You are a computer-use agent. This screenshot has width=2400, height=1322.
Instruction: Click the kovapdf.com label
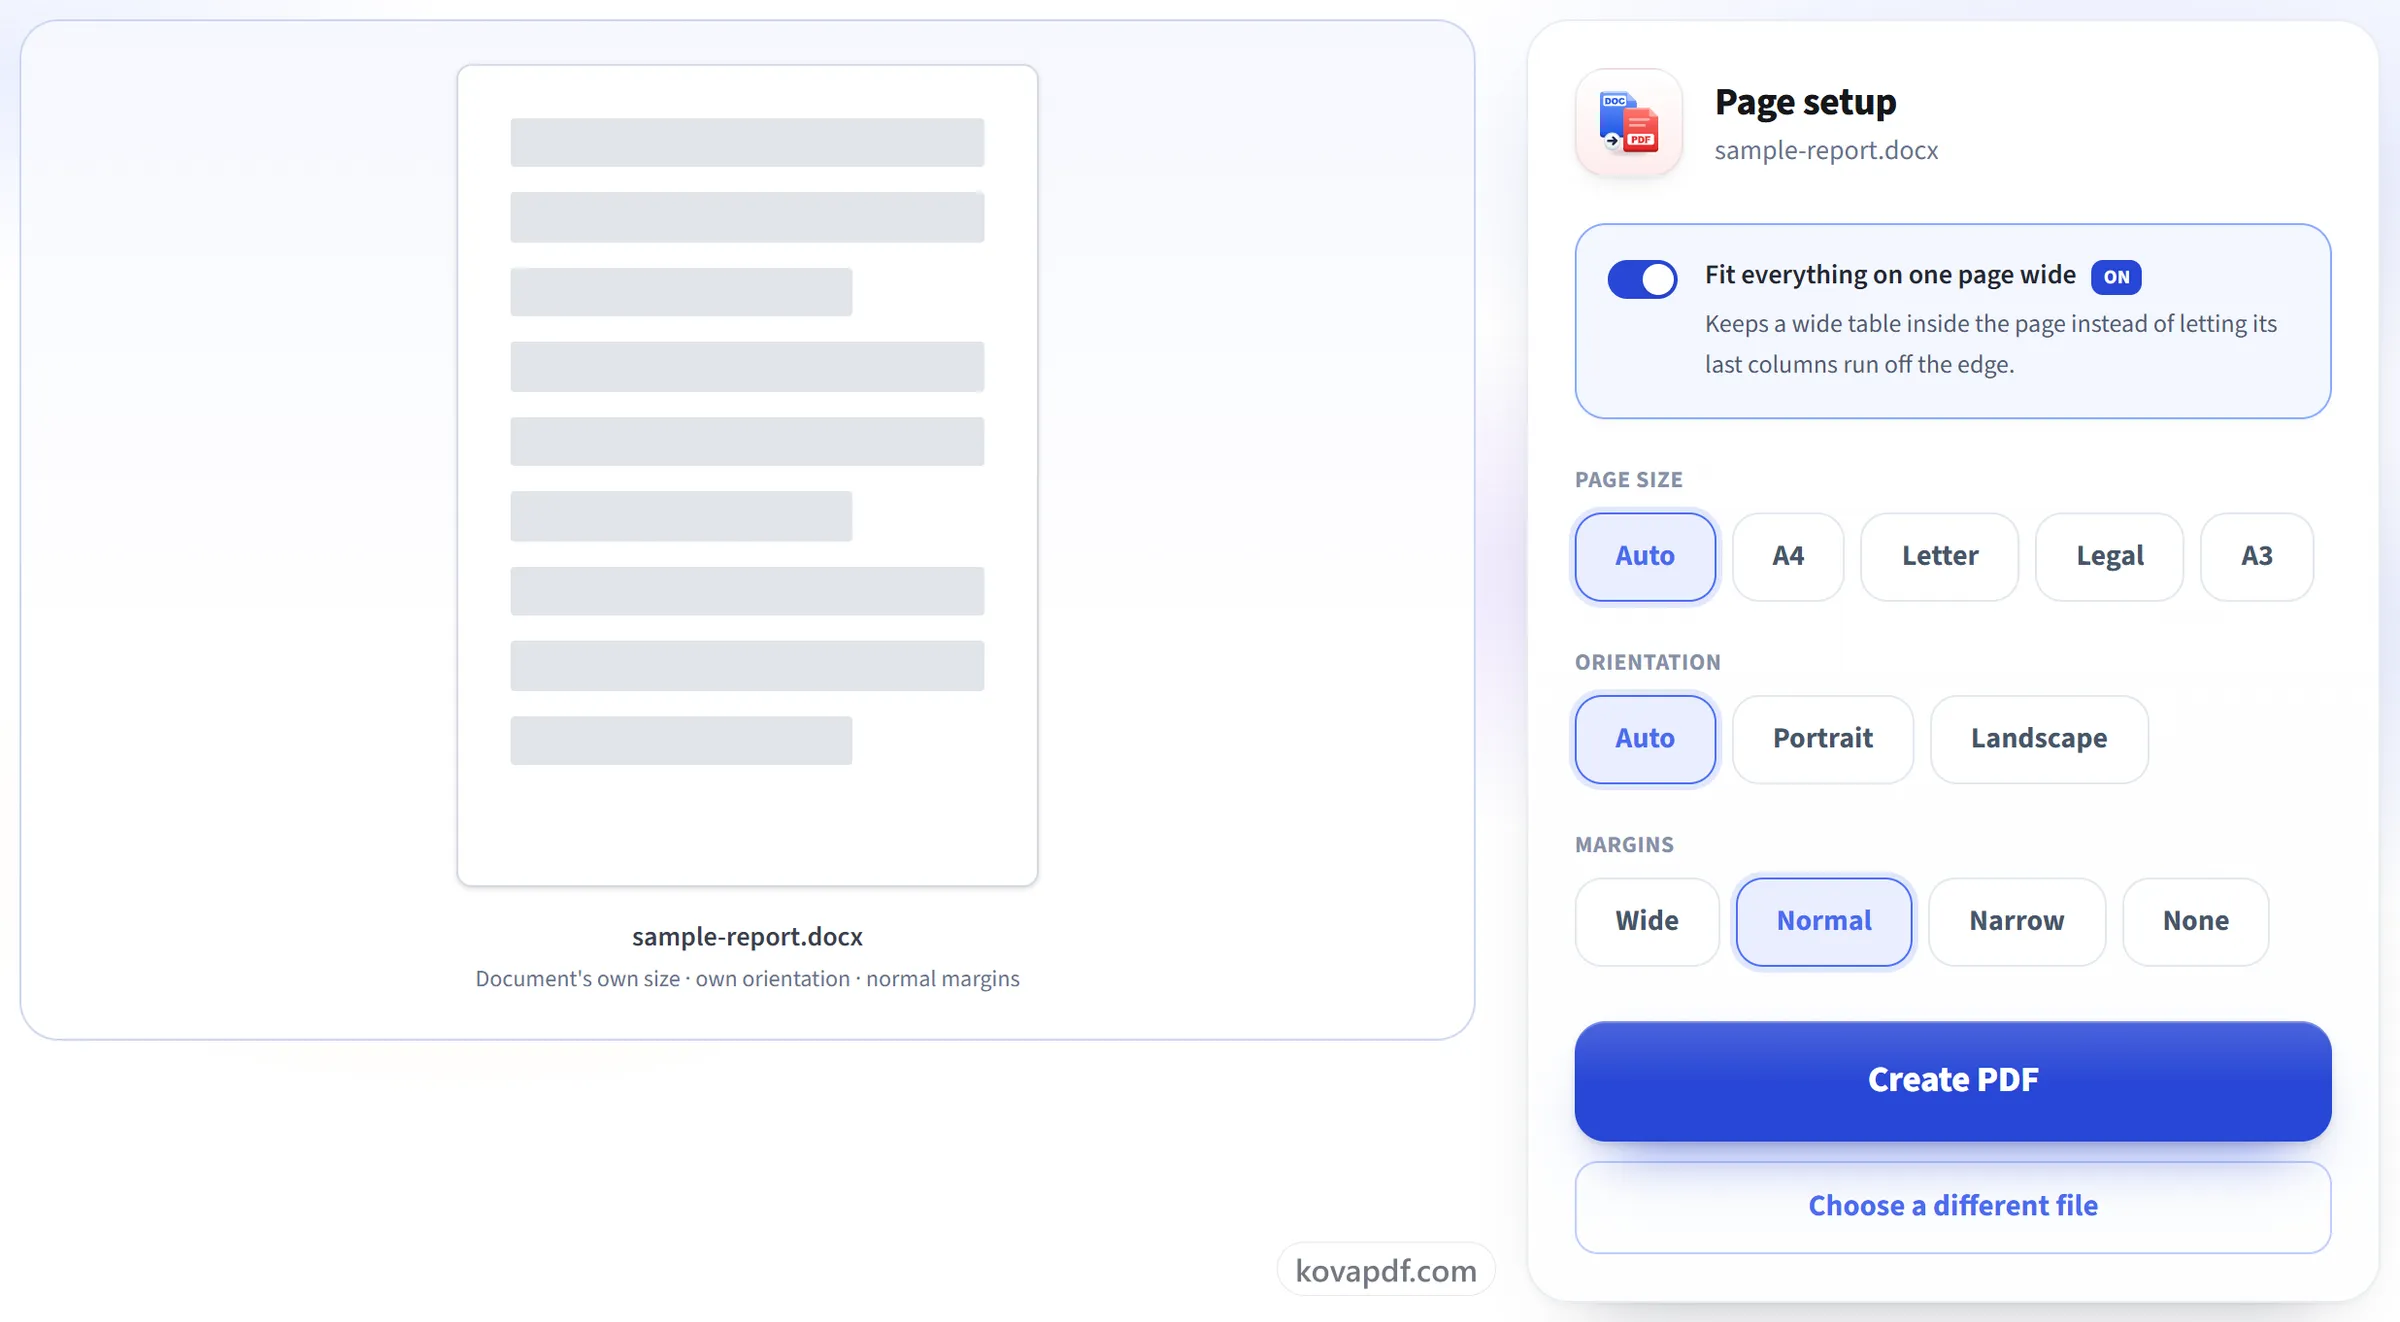coord(1386,1270)
